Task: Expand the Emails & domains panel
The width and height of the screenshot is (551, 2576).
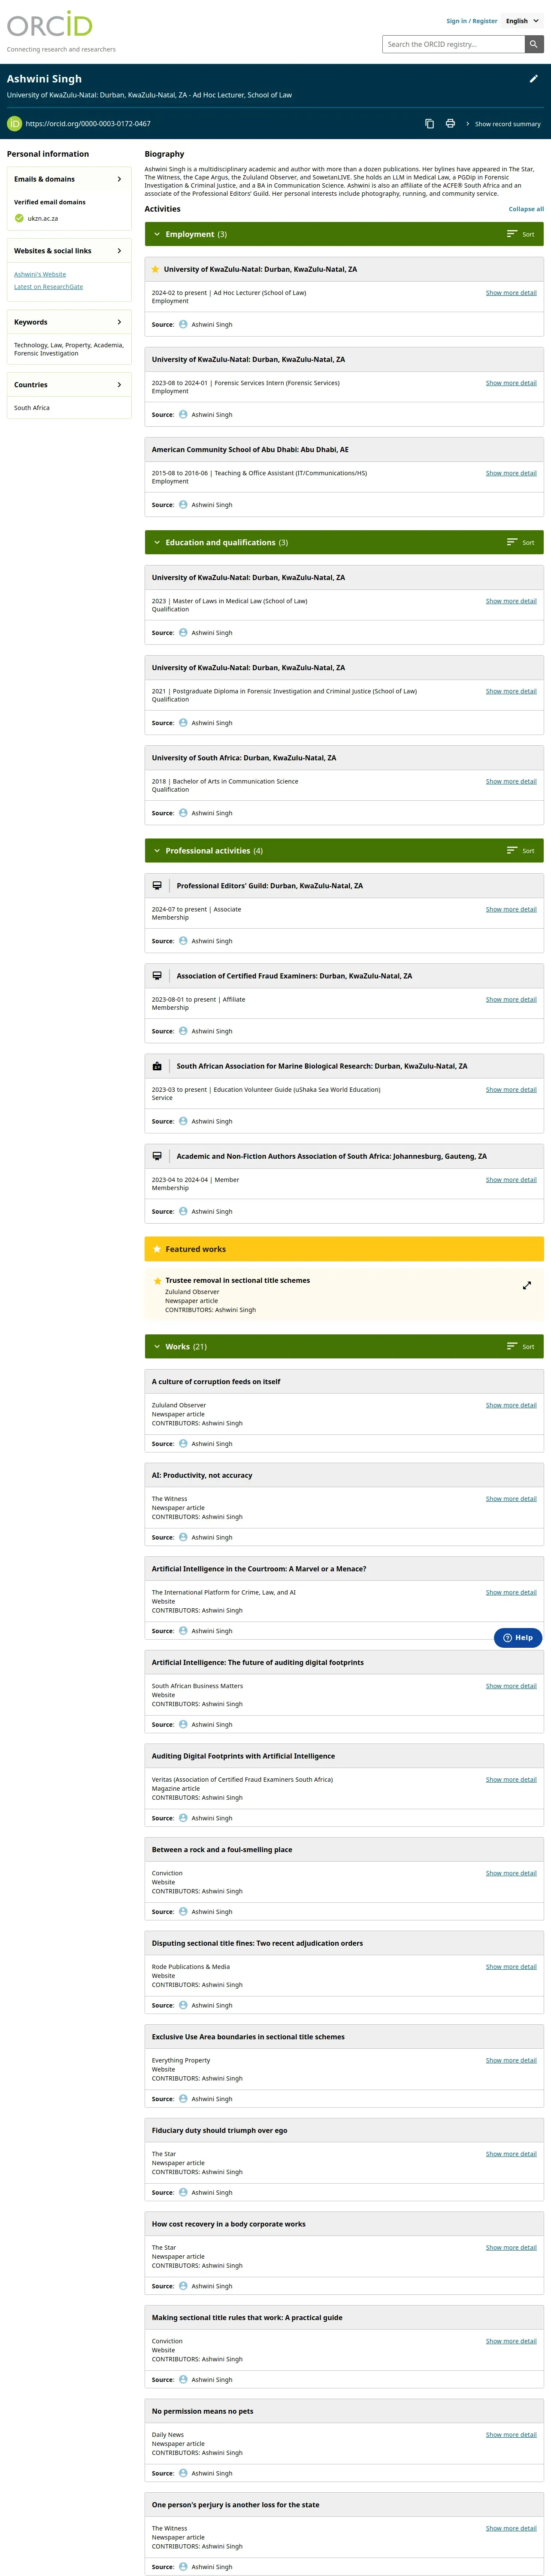Action: [x=119, y=179]
